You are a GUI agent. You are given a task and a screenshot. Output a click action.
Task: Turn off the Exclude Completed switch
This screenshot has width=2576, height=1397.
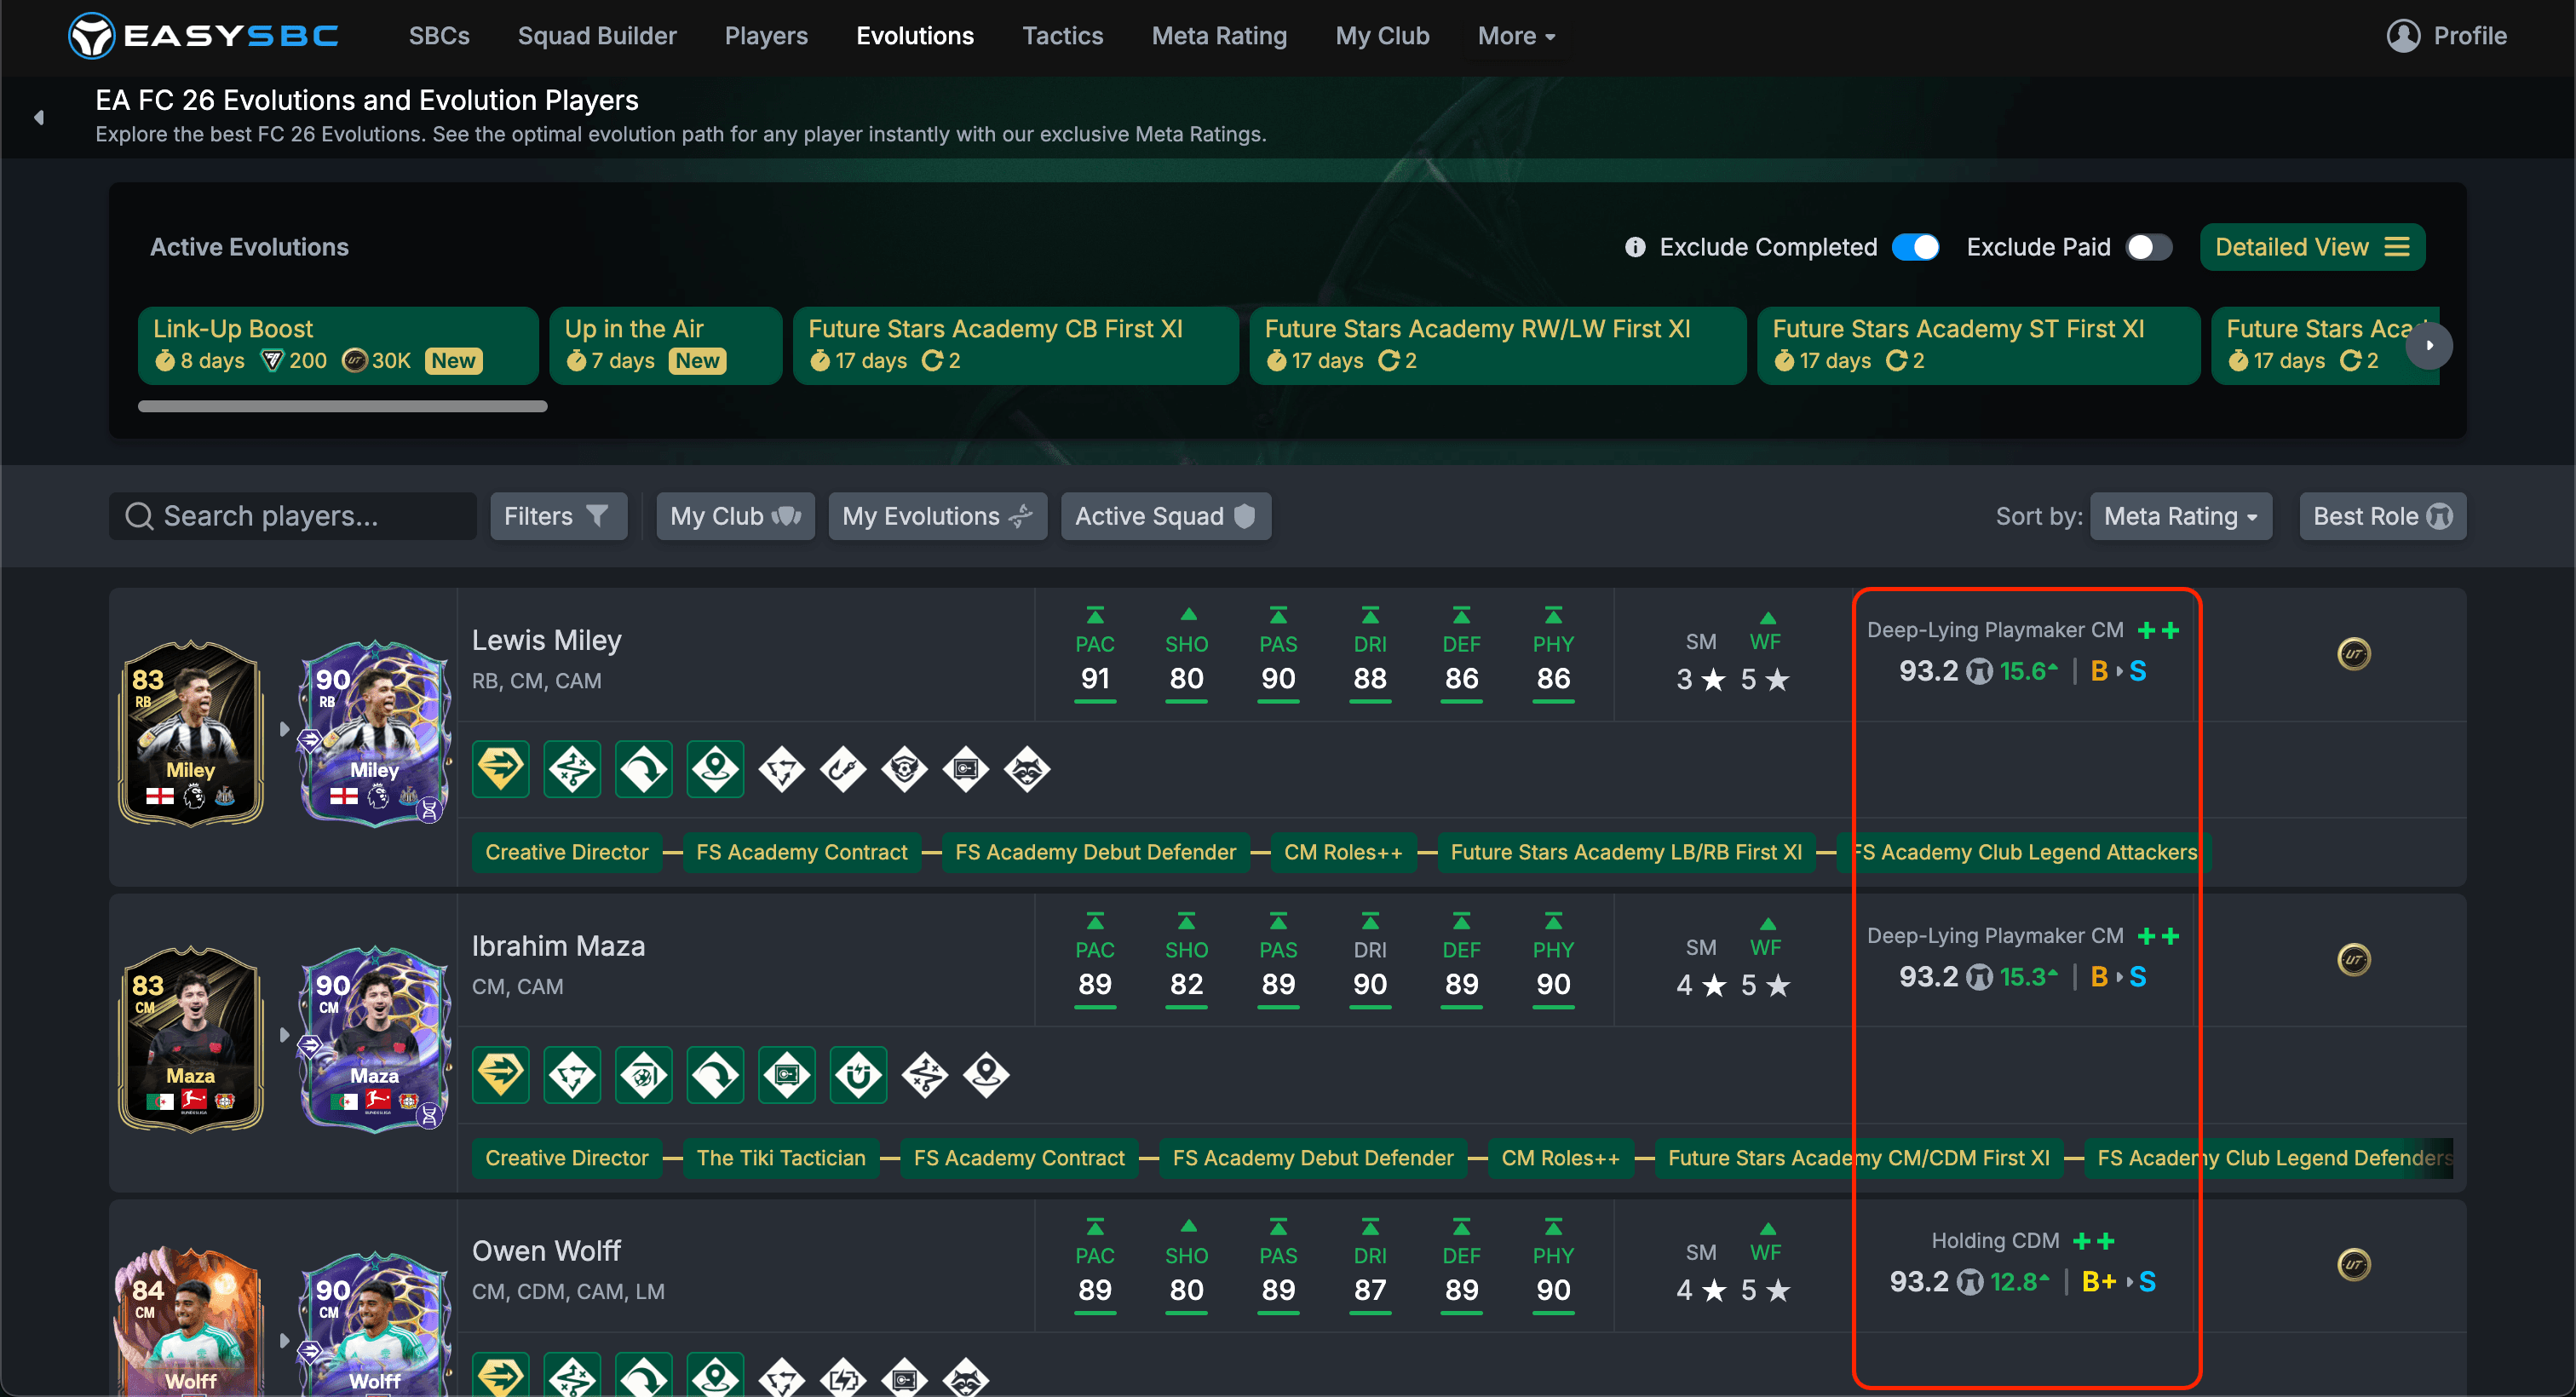pyautogui.click(x=1915, y=247)
